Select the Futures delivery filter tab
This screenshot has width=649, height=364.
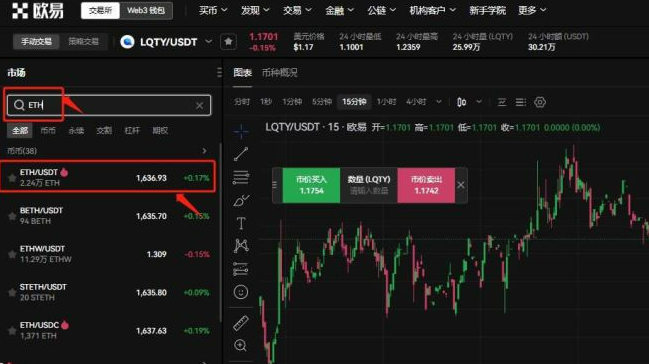click(x=104, y=131)
